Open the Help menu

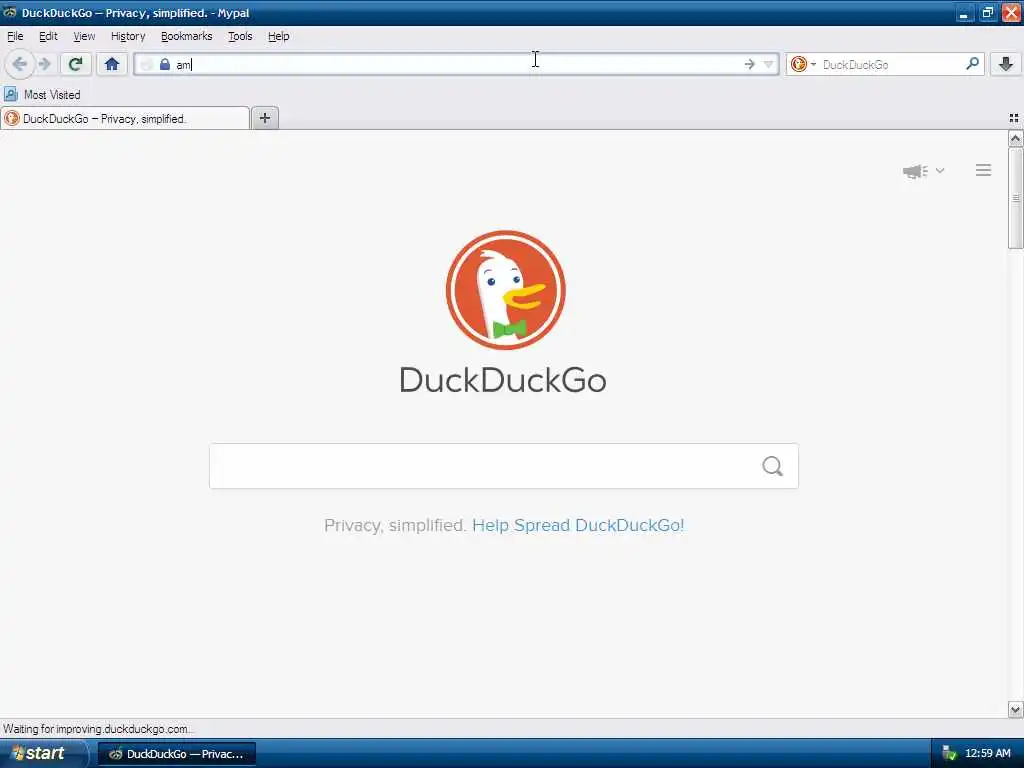(x=279, y=37)
